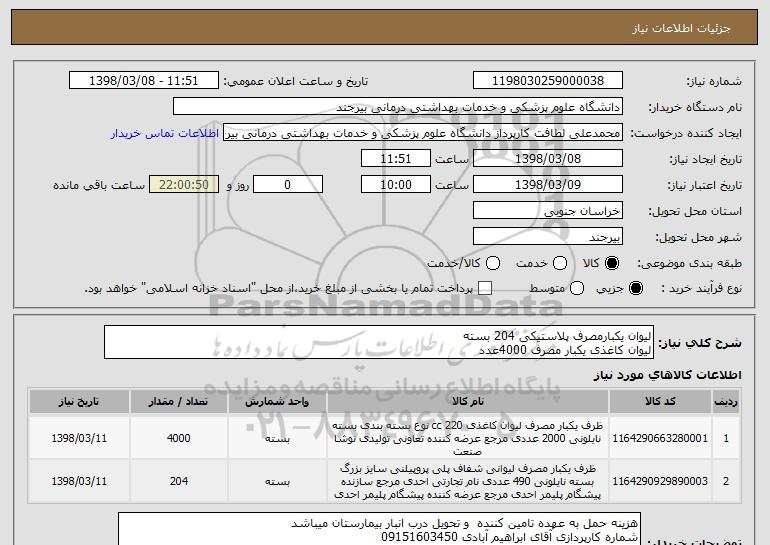
Task: Click the quantity cell 4000
Action: coord(179,438)
